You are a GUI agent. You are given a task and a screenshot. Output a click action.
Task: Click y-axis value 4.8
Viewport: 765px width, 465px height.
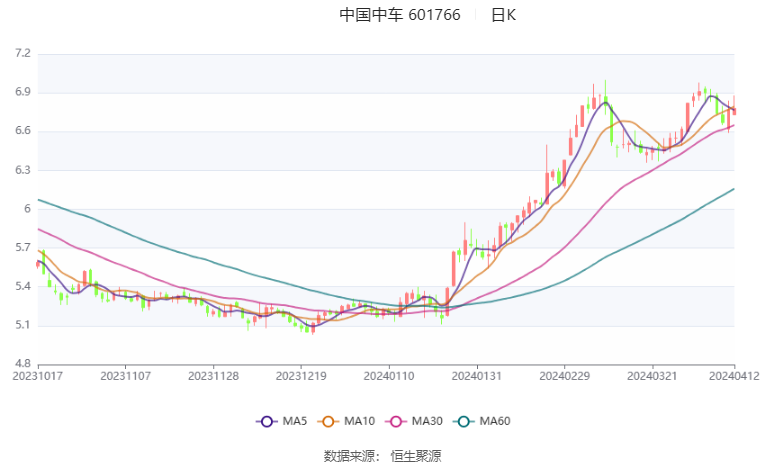(23, 364)
